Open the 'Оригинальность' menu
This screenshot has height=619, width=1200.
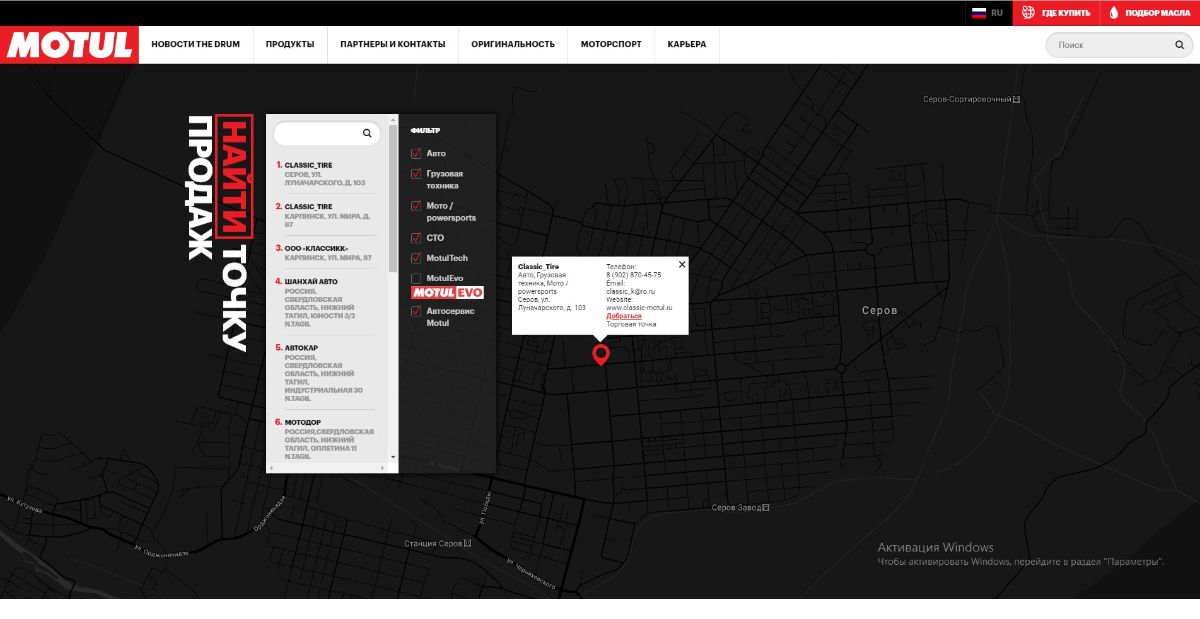click(x=513, y=45)
